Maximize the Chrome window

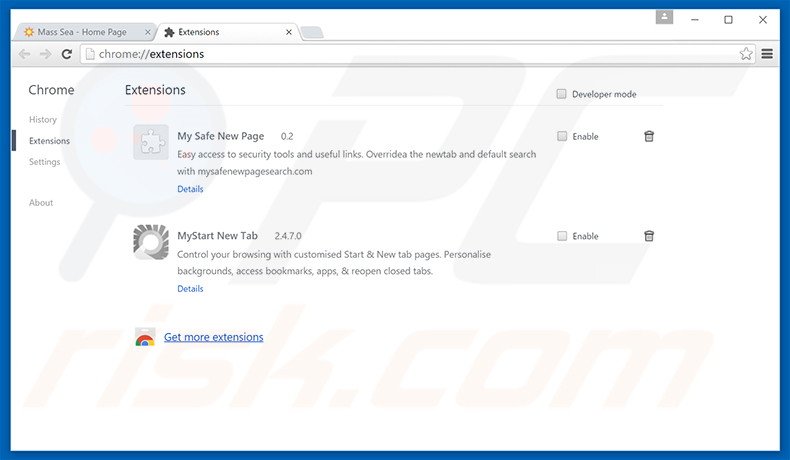tap(729, 20)
